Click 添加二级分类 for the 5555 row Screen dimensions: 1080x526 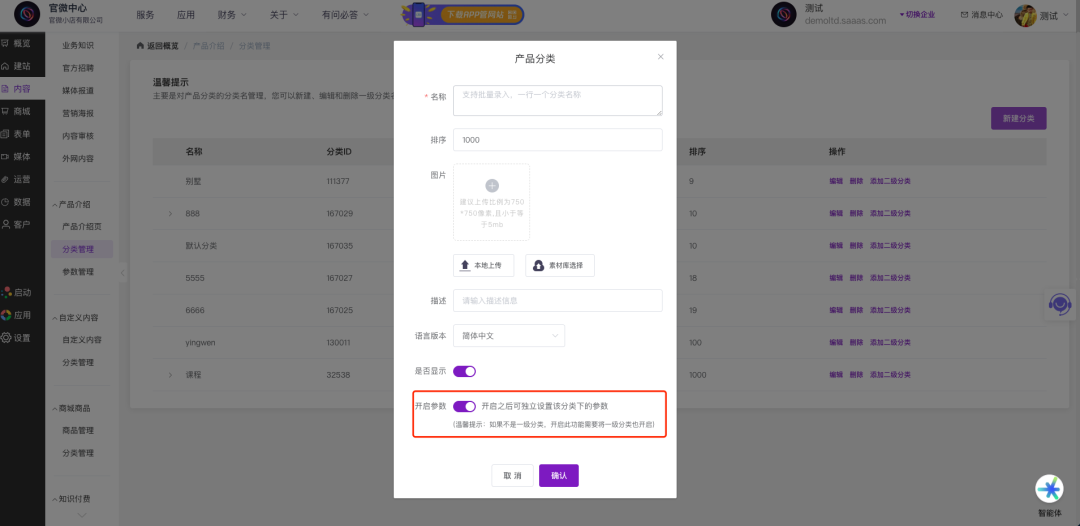coord(891,278)
